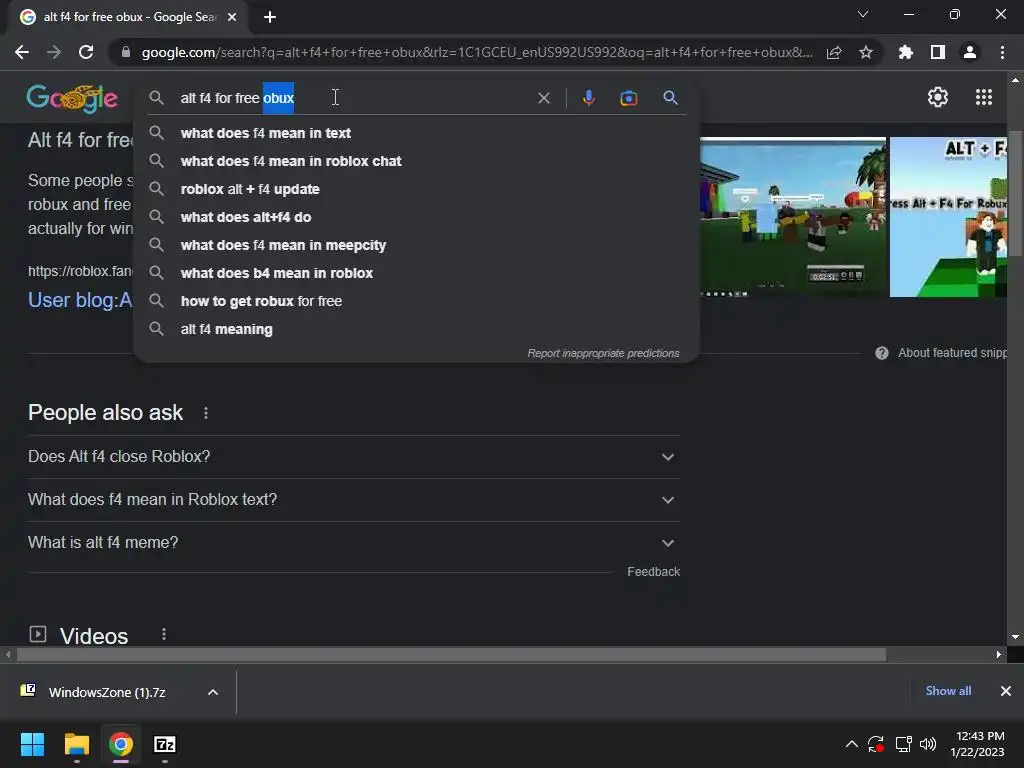Select suggestion 'what does f4 mean in text'
1024x768 pixels.
click(416, 133)
